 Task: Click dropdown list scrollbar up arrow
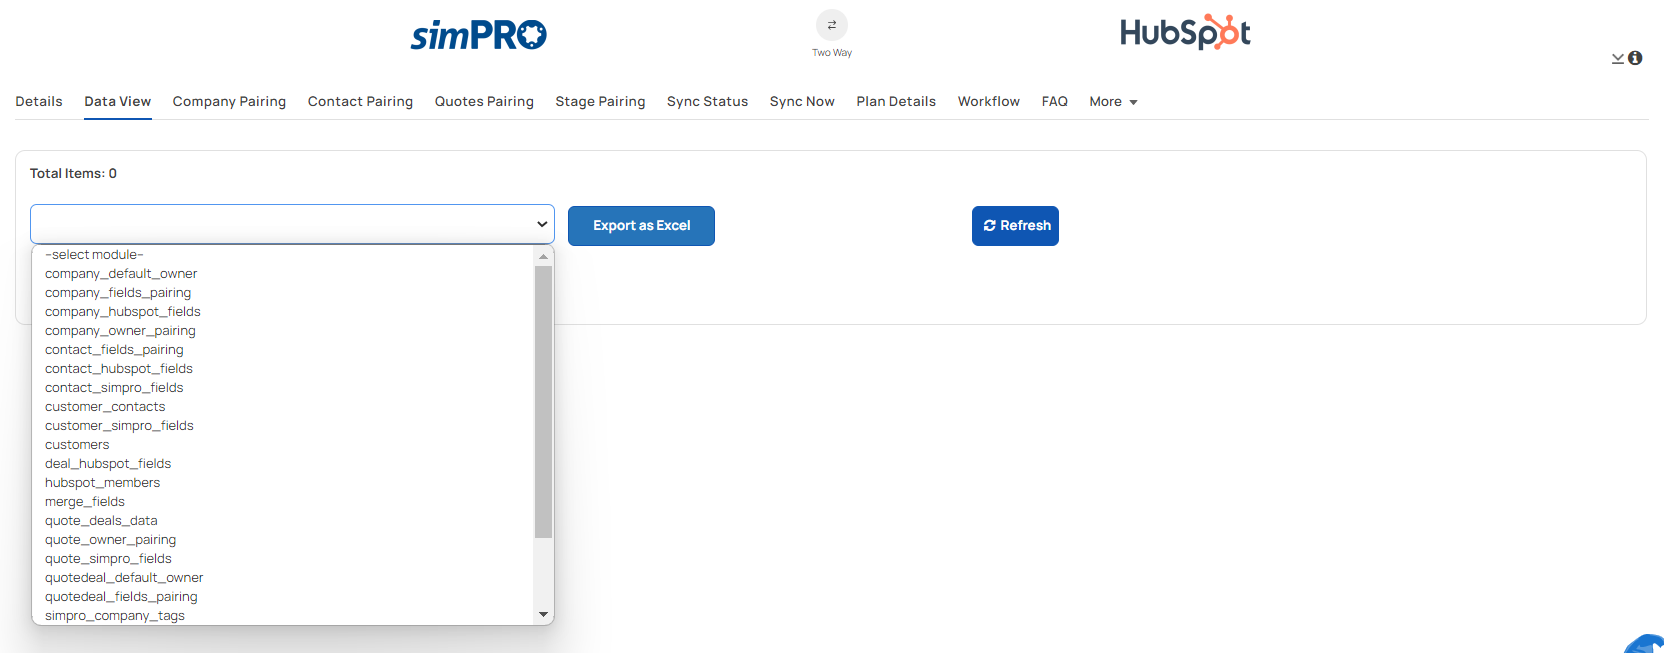pyautogui.click(x=544, y=256)
